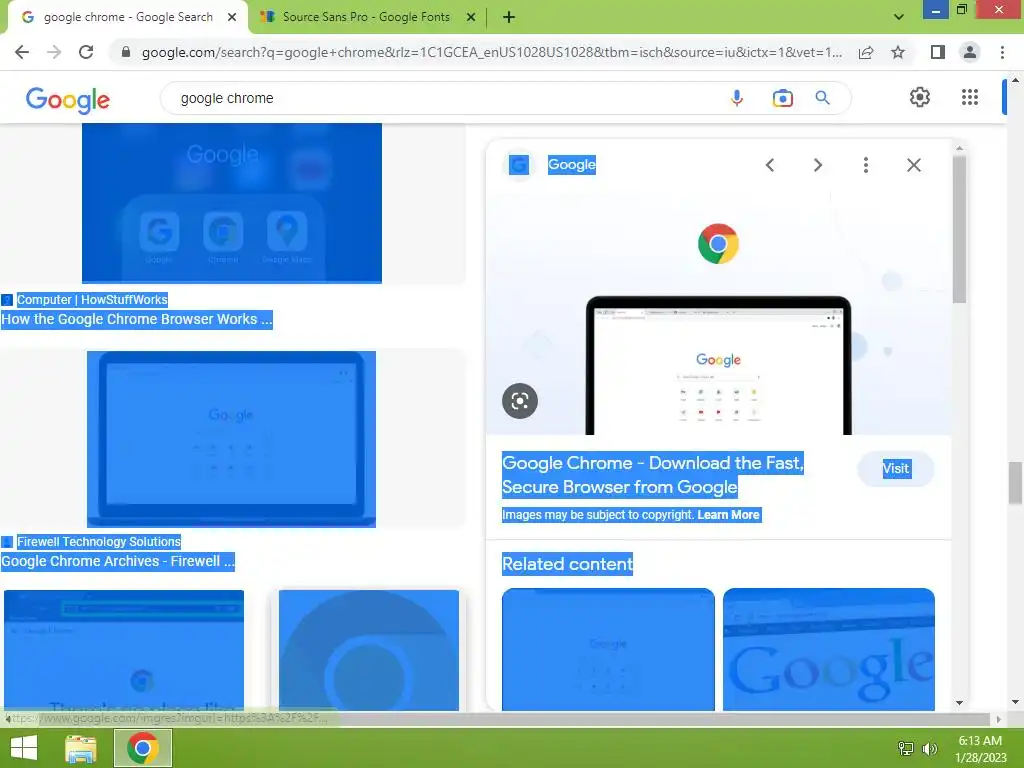
Task: Open the bottom-left browser screenshot result thumbnail
Action: [124, 650]
